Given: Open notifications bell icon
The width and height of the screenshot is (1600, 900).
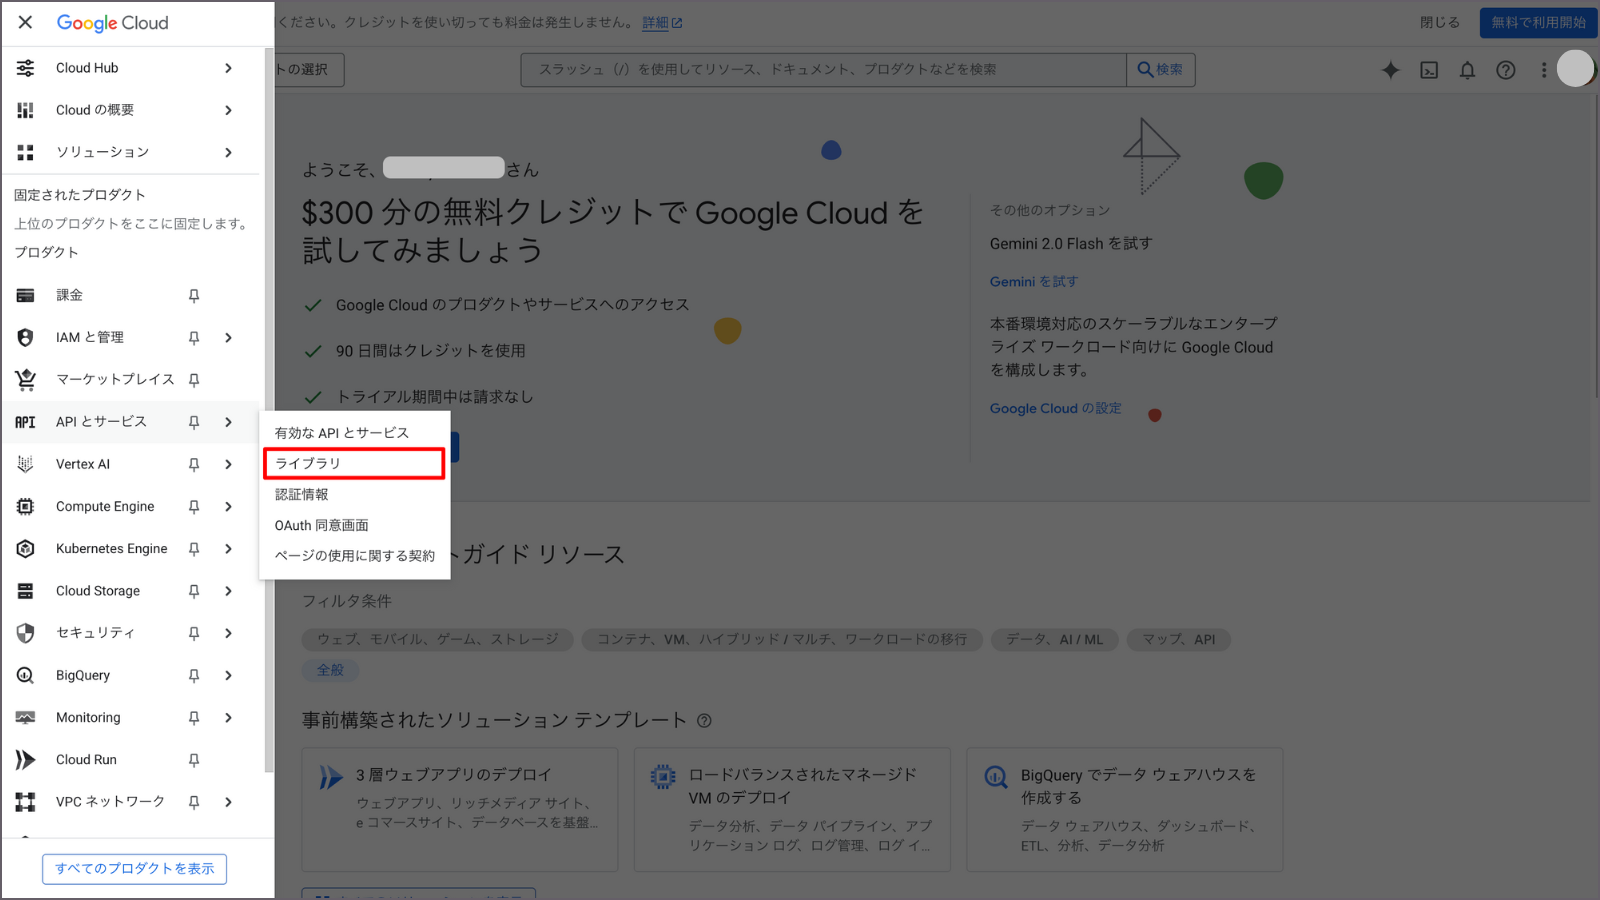Looking at the screenshot, I should click(1467, 69).
